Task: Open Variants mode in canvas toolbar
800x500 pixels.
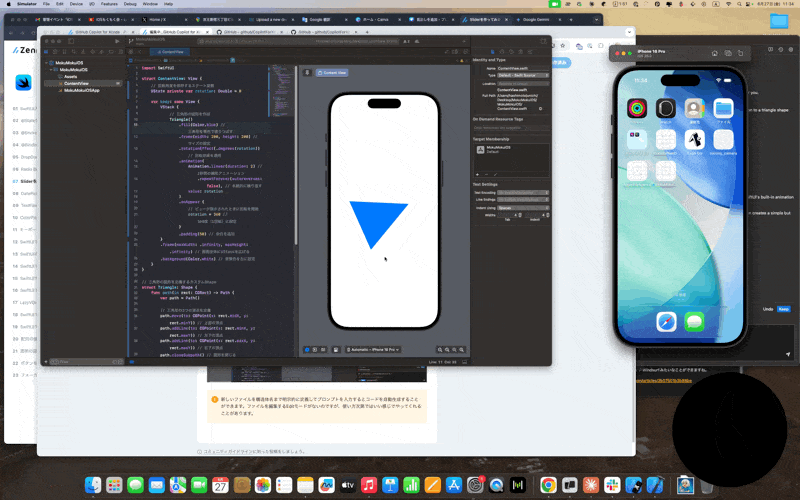Action: click(323, 349)
